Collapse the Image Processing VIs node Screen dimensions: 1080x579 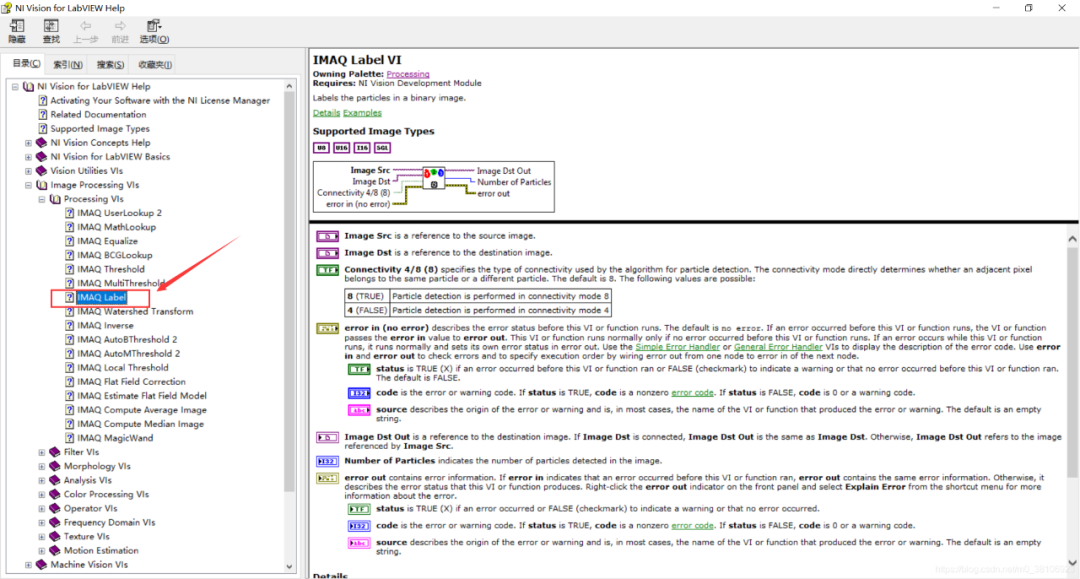[28, 185]
